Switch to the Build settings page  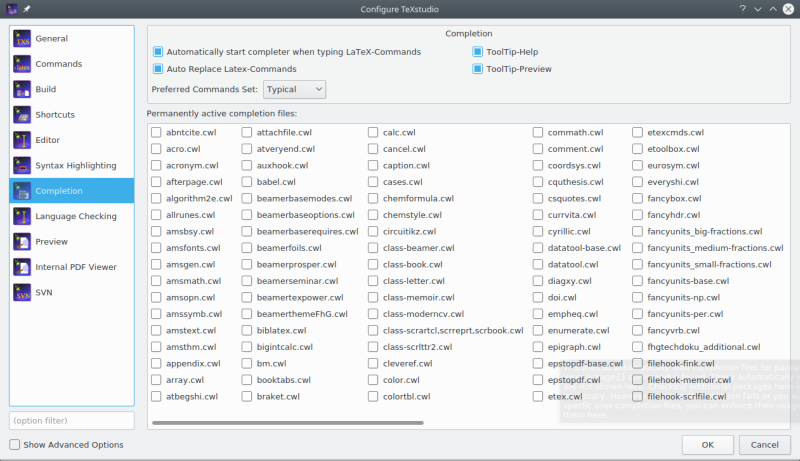pyautogui.click(x=71, y=89)
